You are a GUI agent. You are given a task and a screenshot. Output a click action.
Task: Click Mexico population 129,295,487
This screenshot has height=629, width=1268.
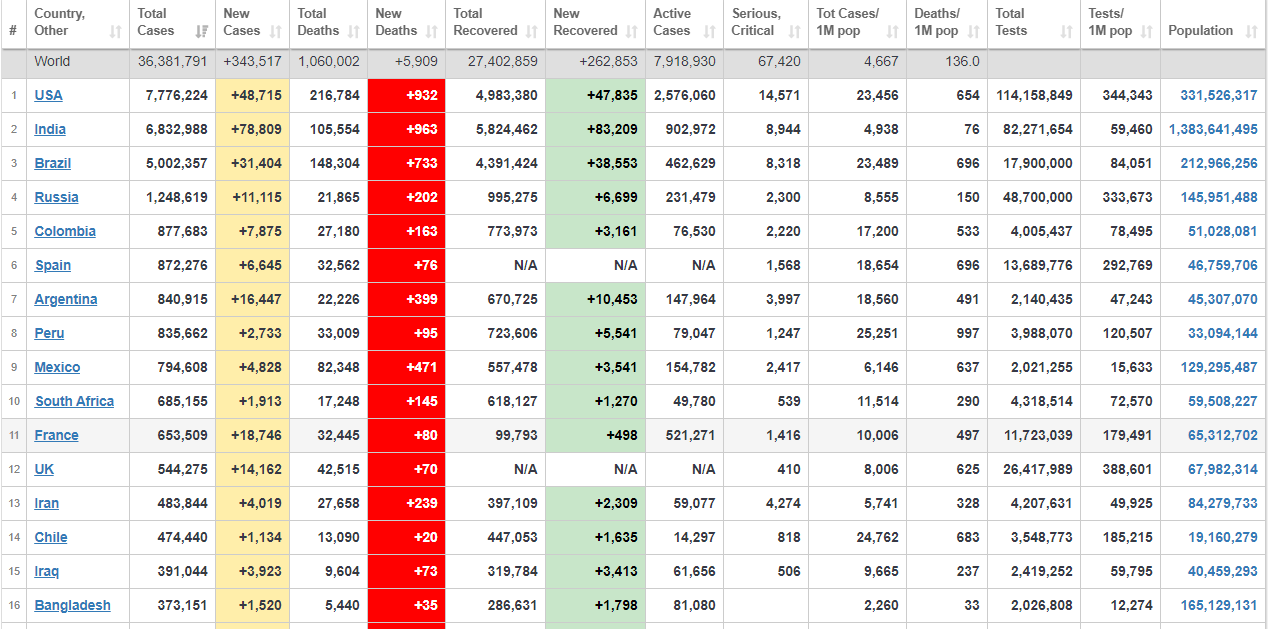click(x=1219, y=367)
